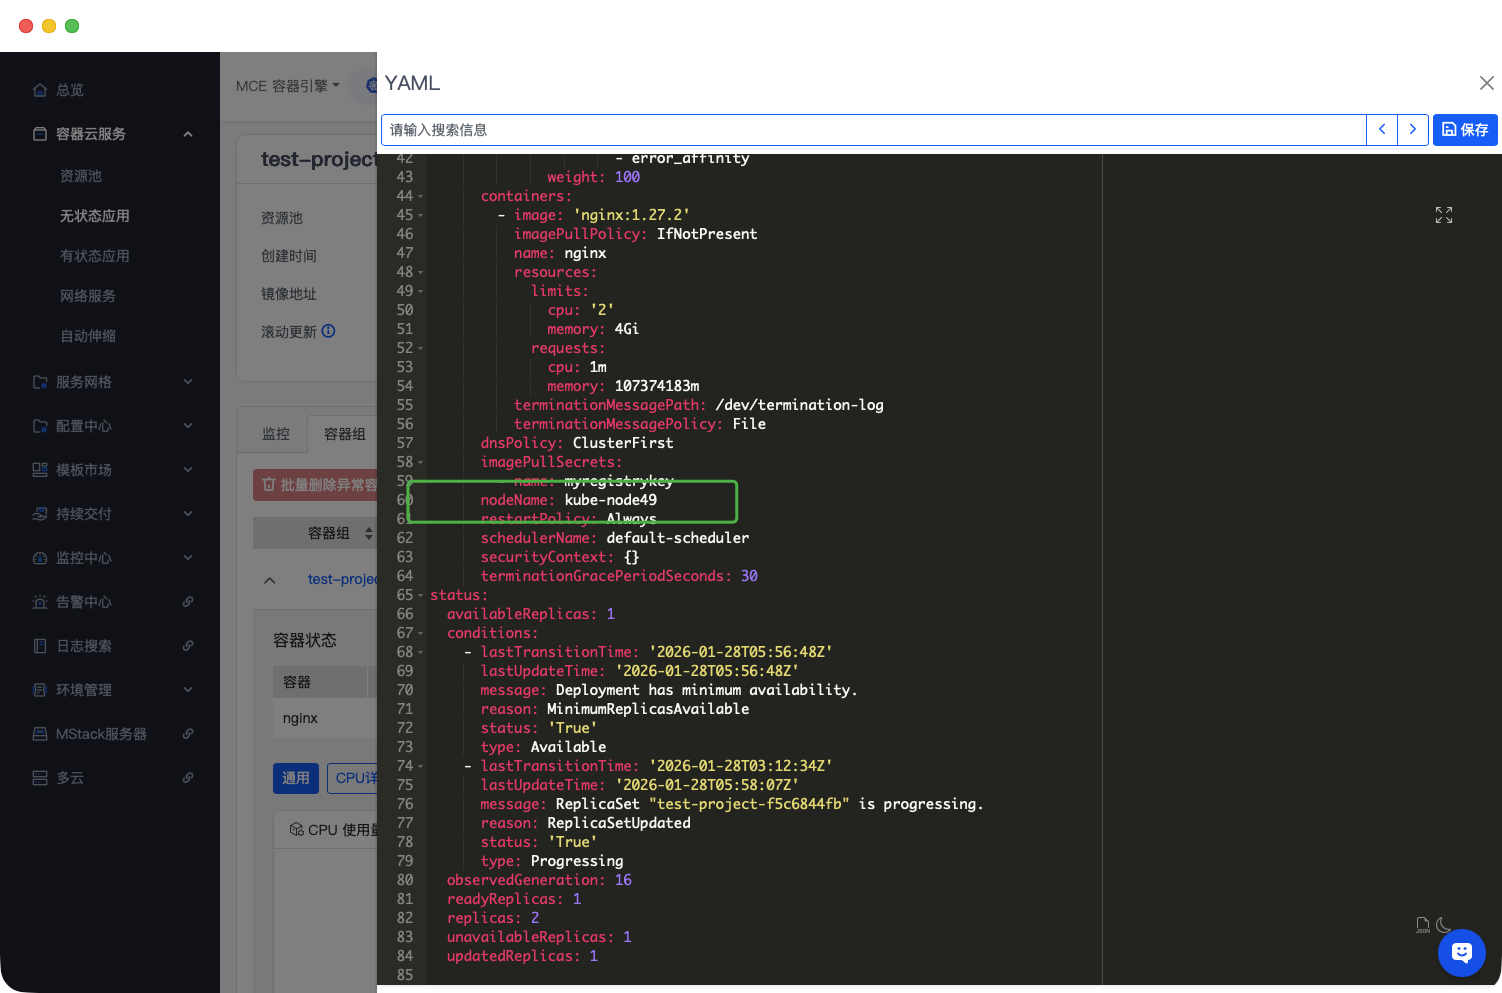Fold the status block at line 65
The width and height of the screenshot is (1502, 993).
click(x=420, y=596)
